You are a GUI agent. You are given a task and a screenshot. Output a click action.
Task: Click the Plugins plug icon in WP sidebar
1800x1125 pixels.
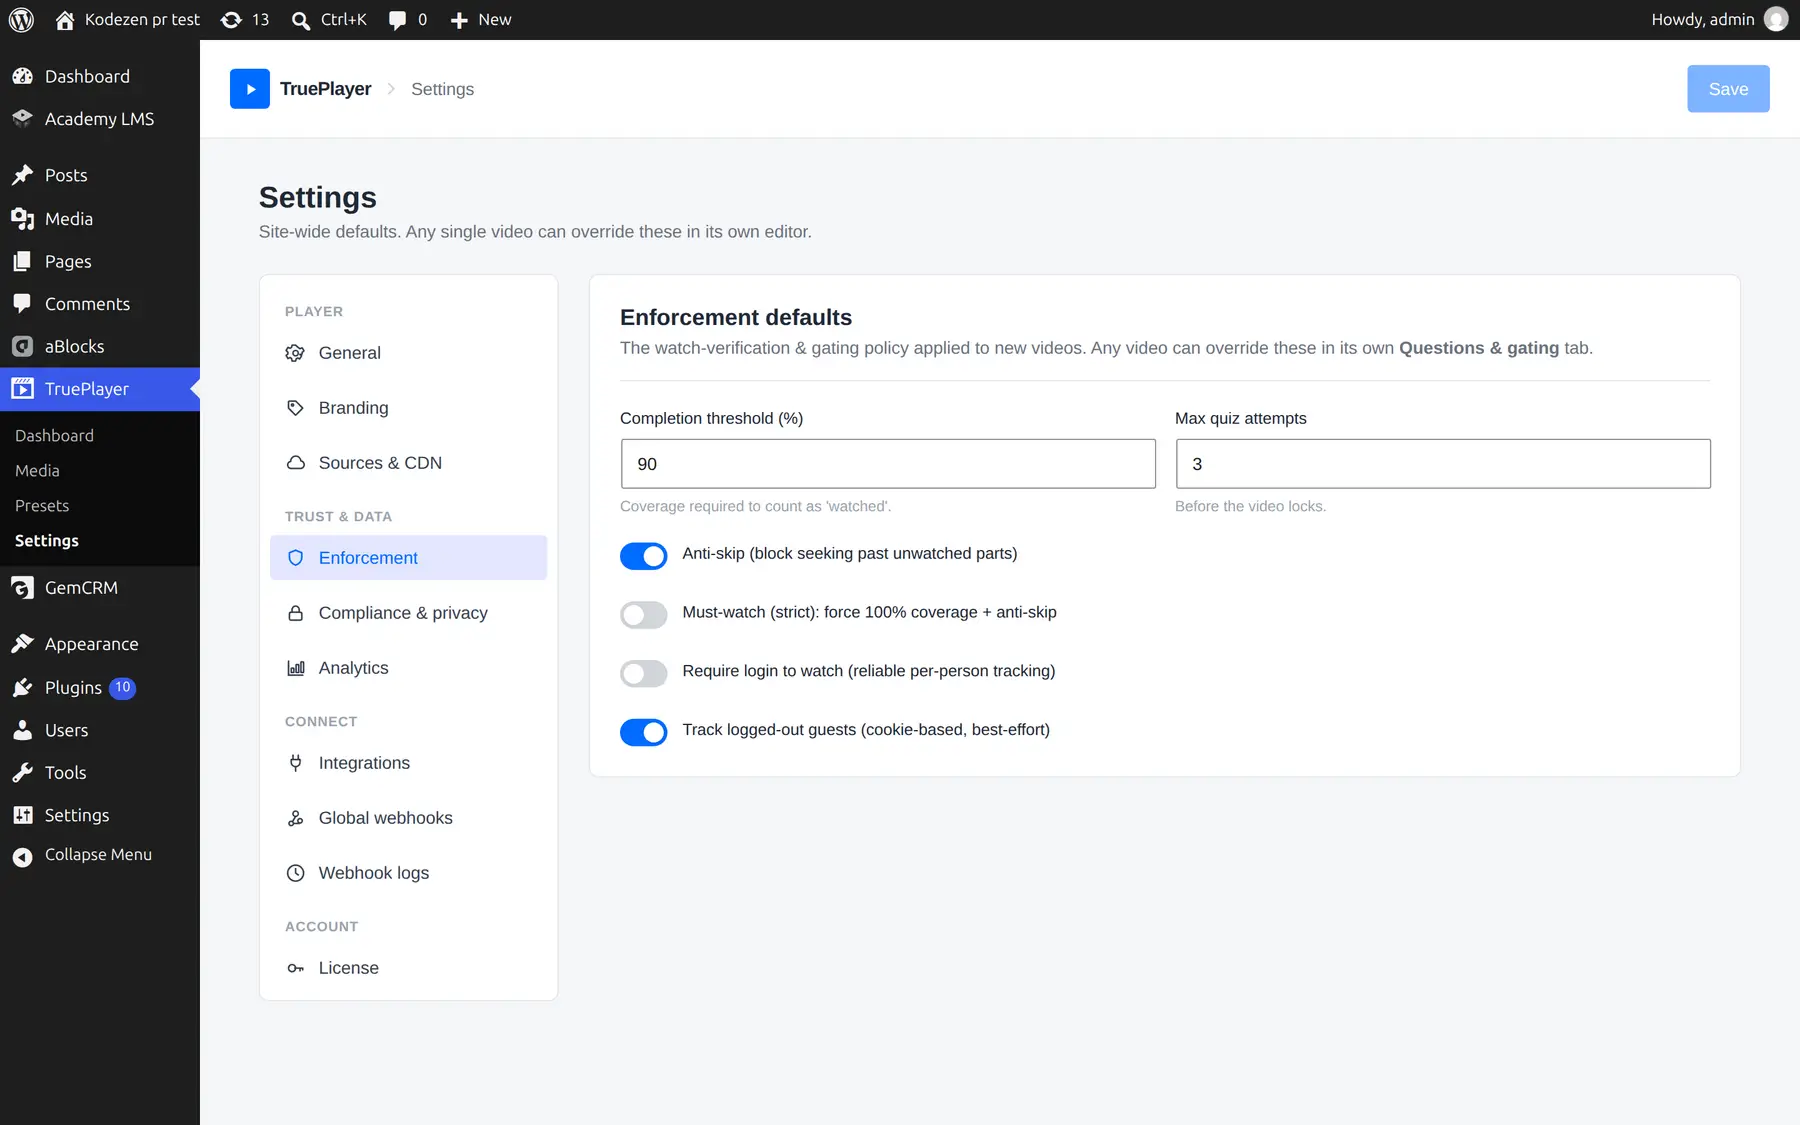click(22, 688)
